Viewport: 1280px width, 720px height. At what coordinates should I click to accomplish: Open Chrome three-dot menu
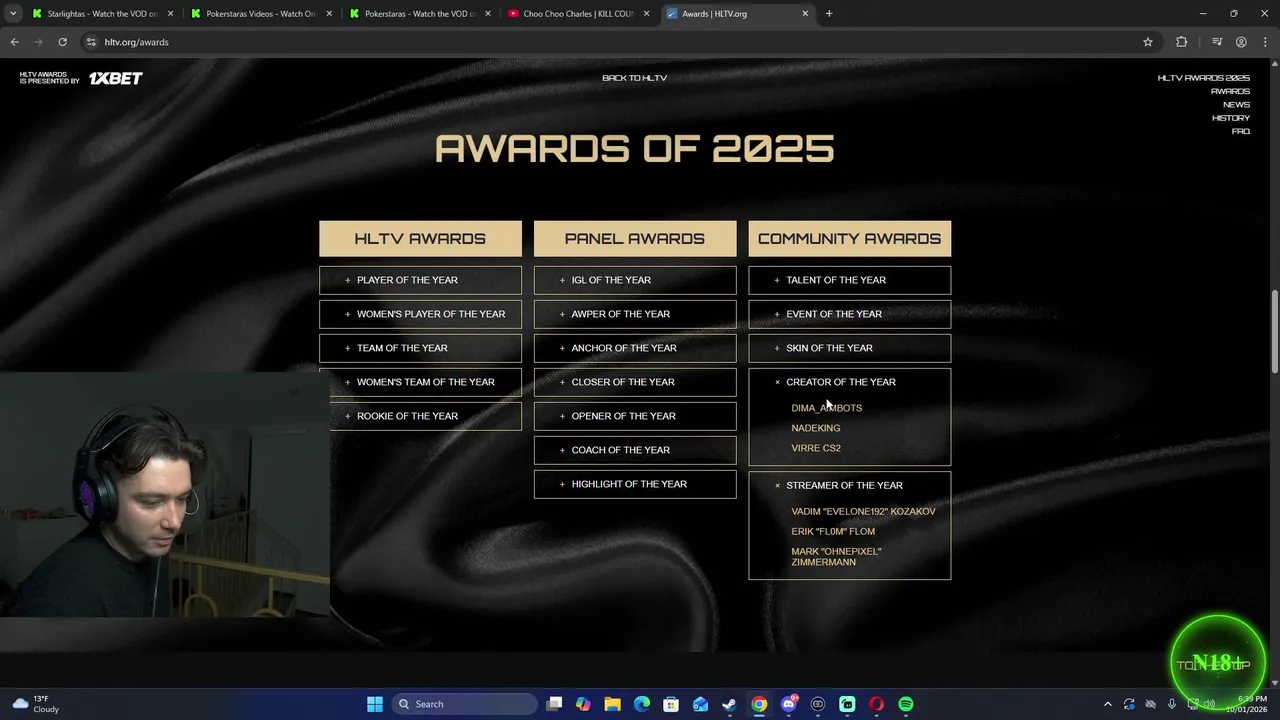pos(1264,42)
